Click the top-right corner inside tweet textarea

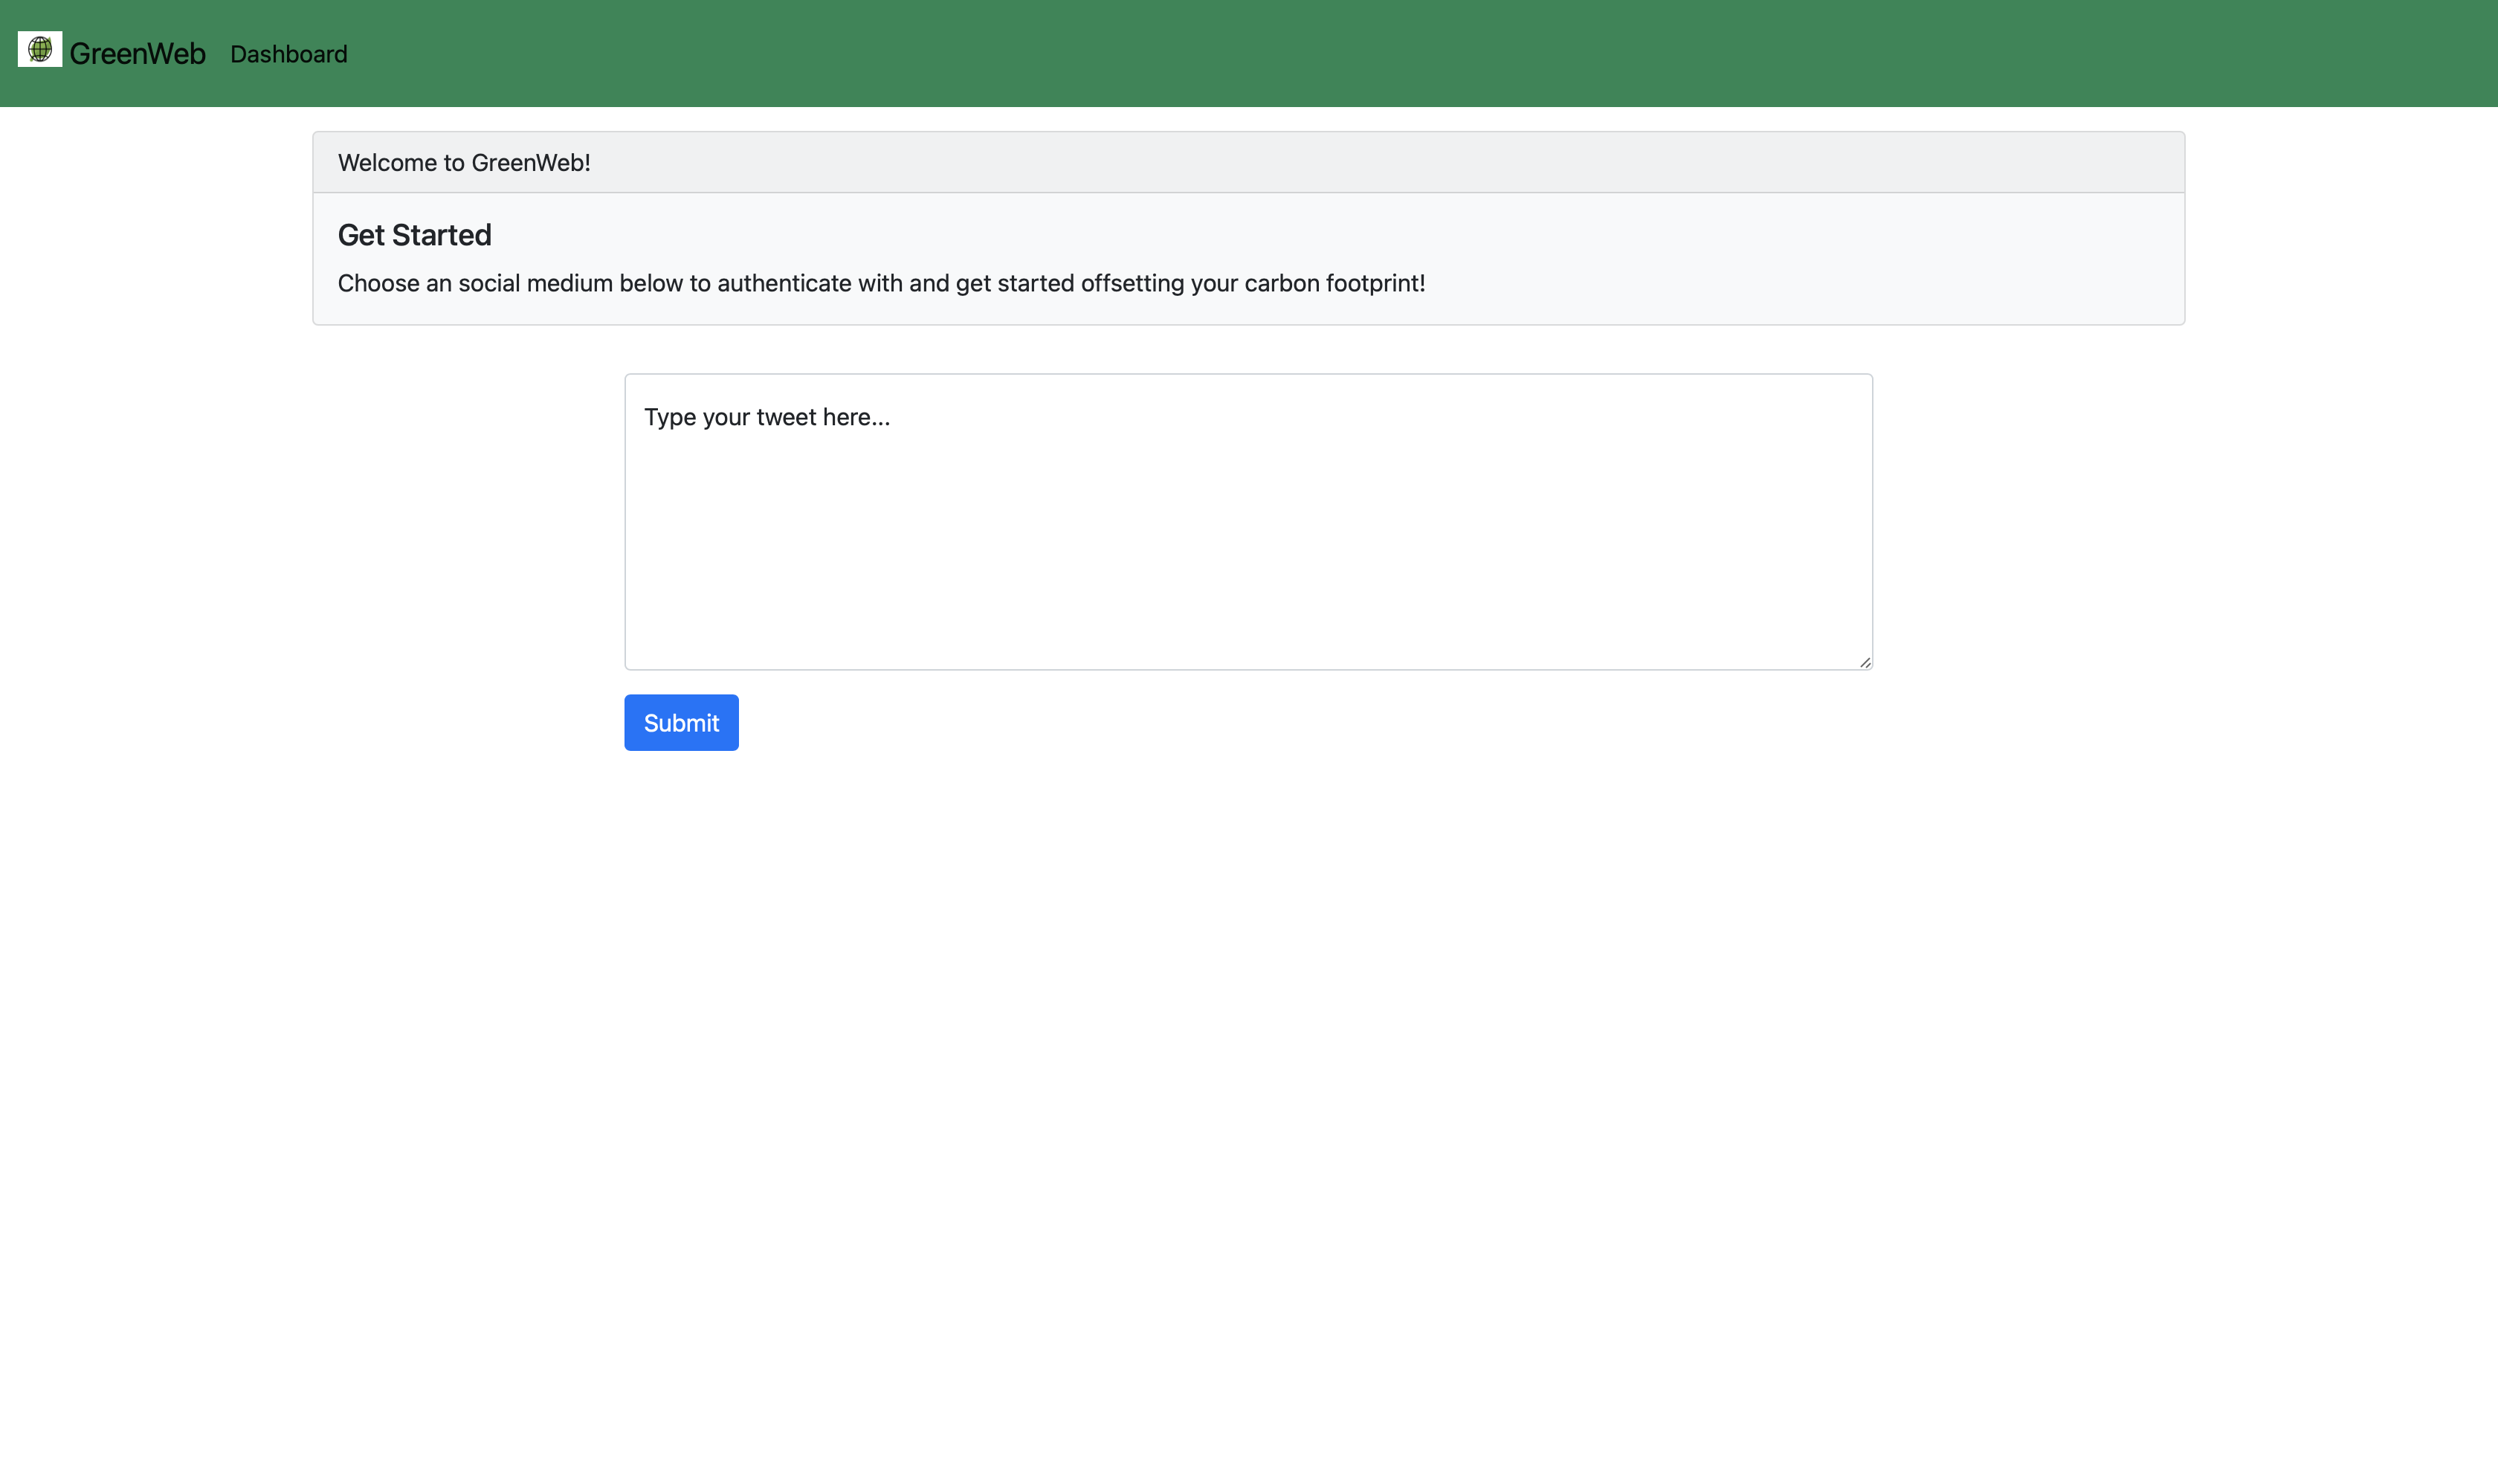point(1845,395)
